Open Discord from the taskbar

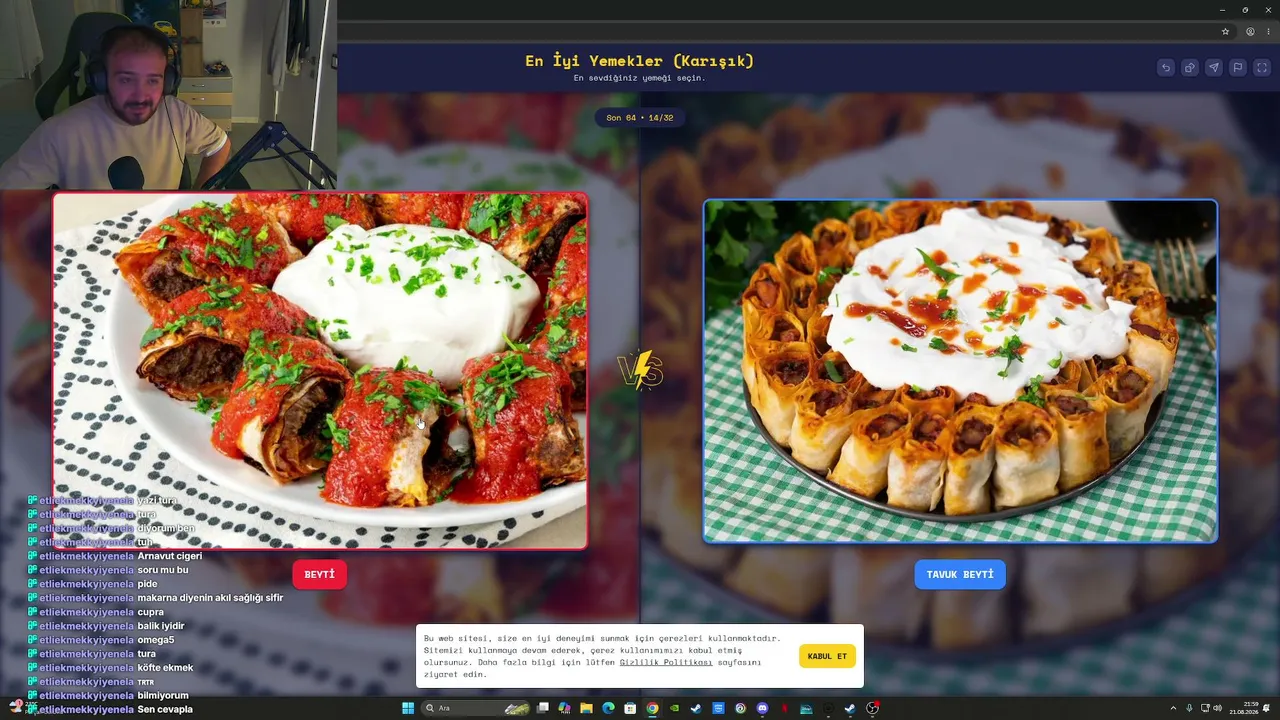point(762,708)
